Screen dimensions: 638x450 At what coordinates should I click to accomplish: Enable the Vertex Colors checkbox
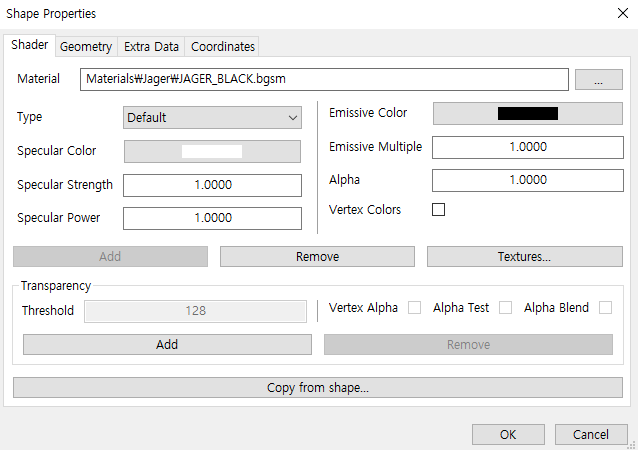click(438, 210)
